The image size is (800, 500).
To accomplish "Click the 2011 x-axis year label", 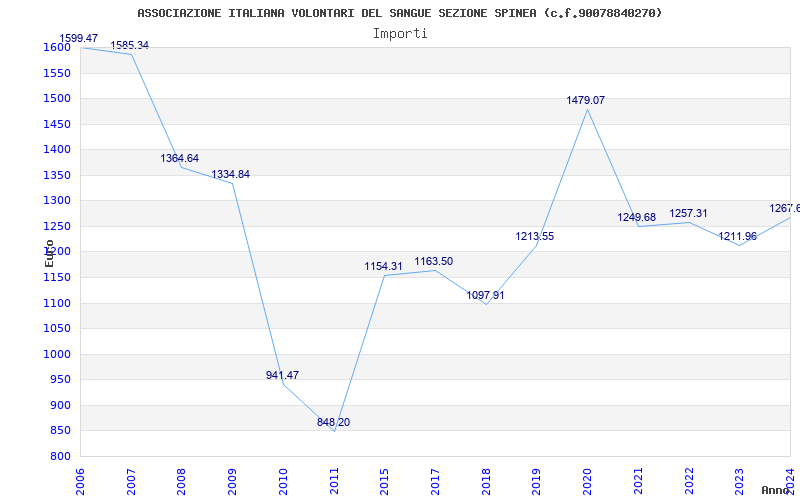I will pos(334,482).
